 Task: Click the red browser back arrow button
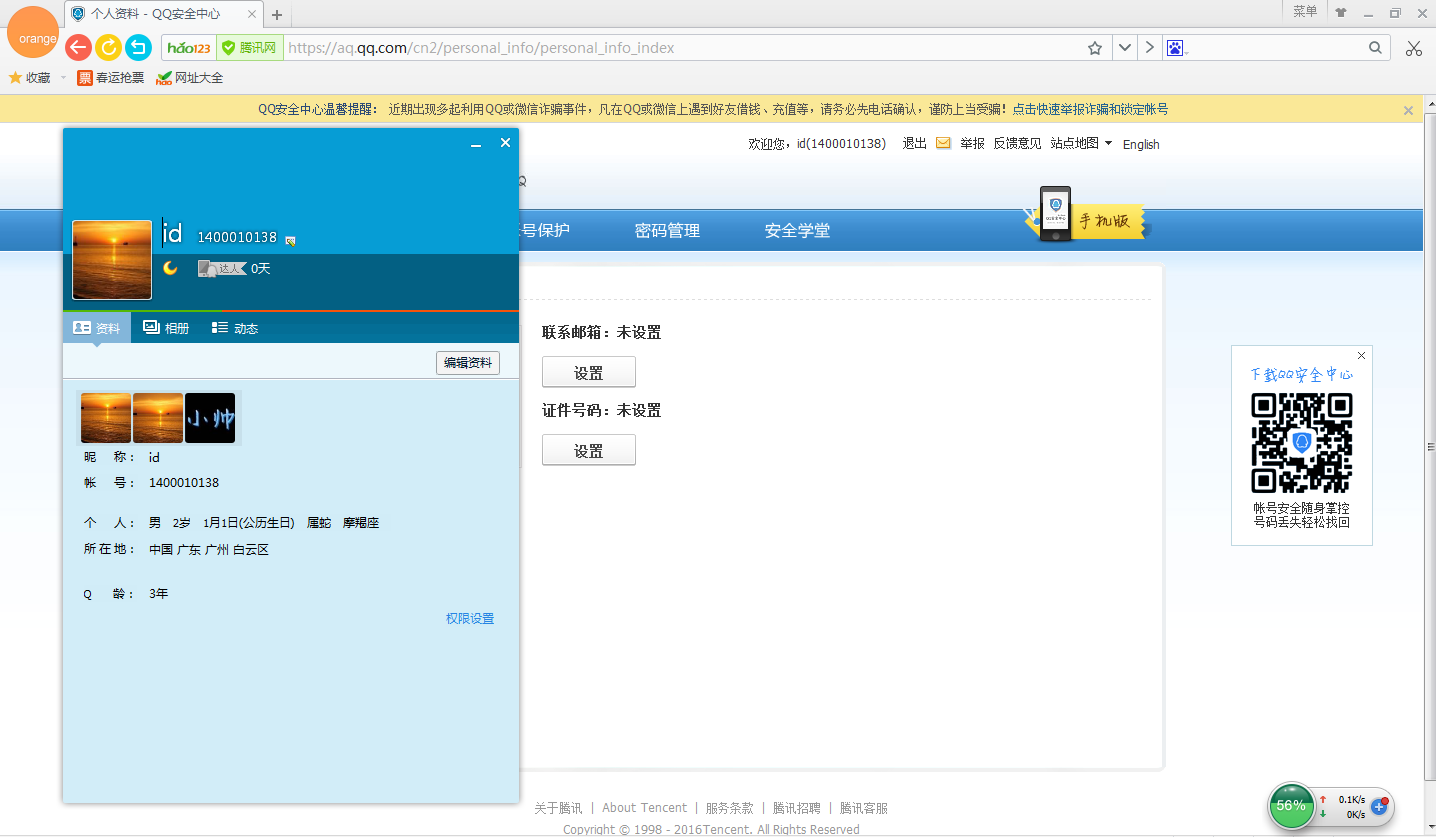(78, 47)
